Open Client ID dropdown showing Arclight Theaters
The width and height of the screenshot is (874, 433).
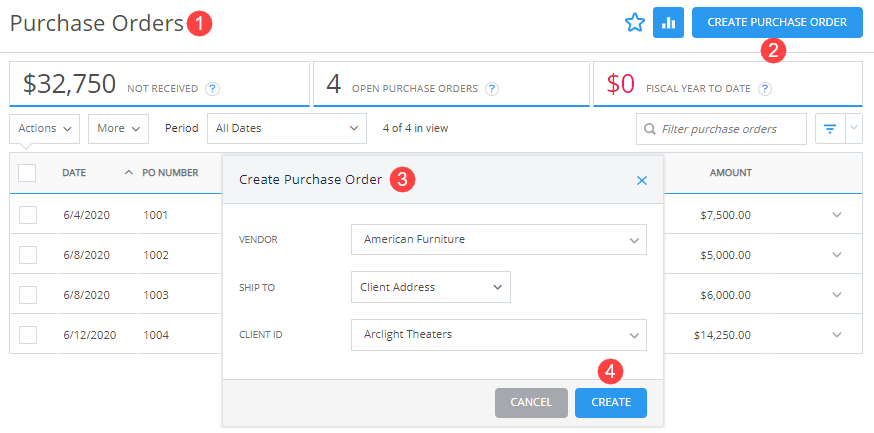point(499,335)
